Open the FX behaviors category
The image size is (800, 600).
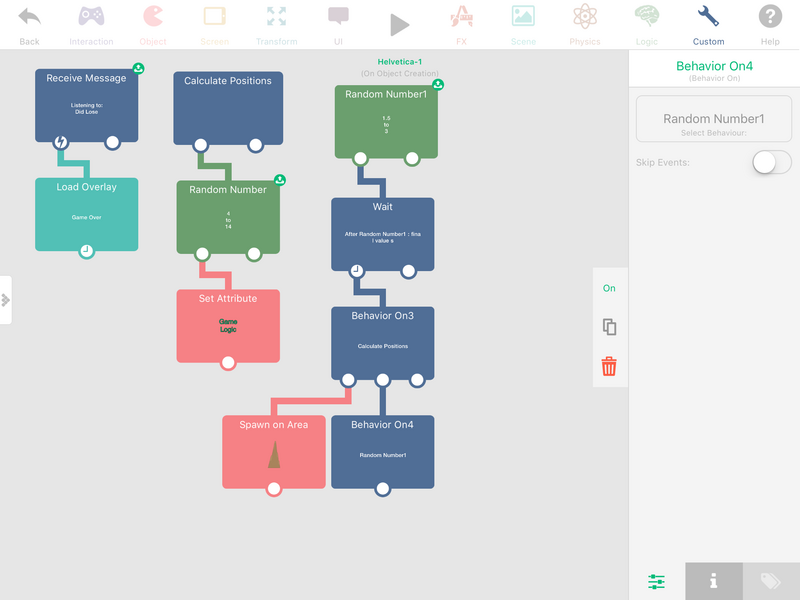461,24
